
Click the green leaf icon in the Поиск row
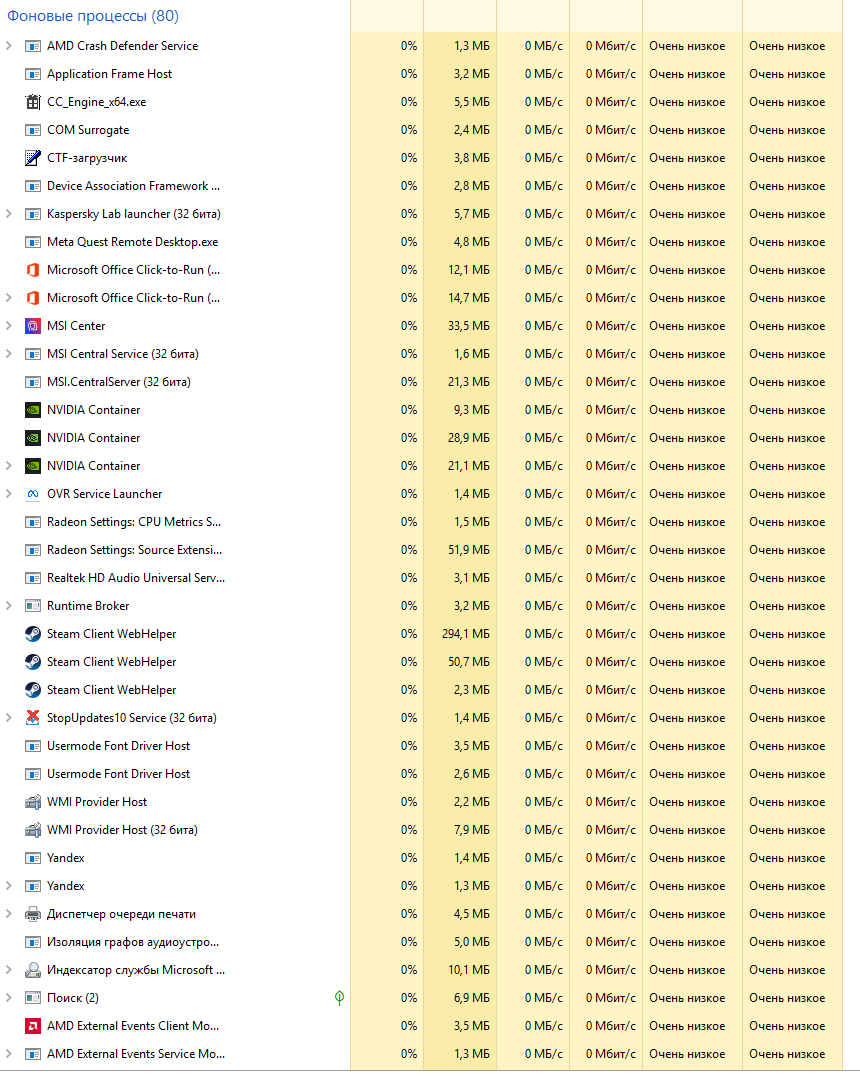(339, 998)
